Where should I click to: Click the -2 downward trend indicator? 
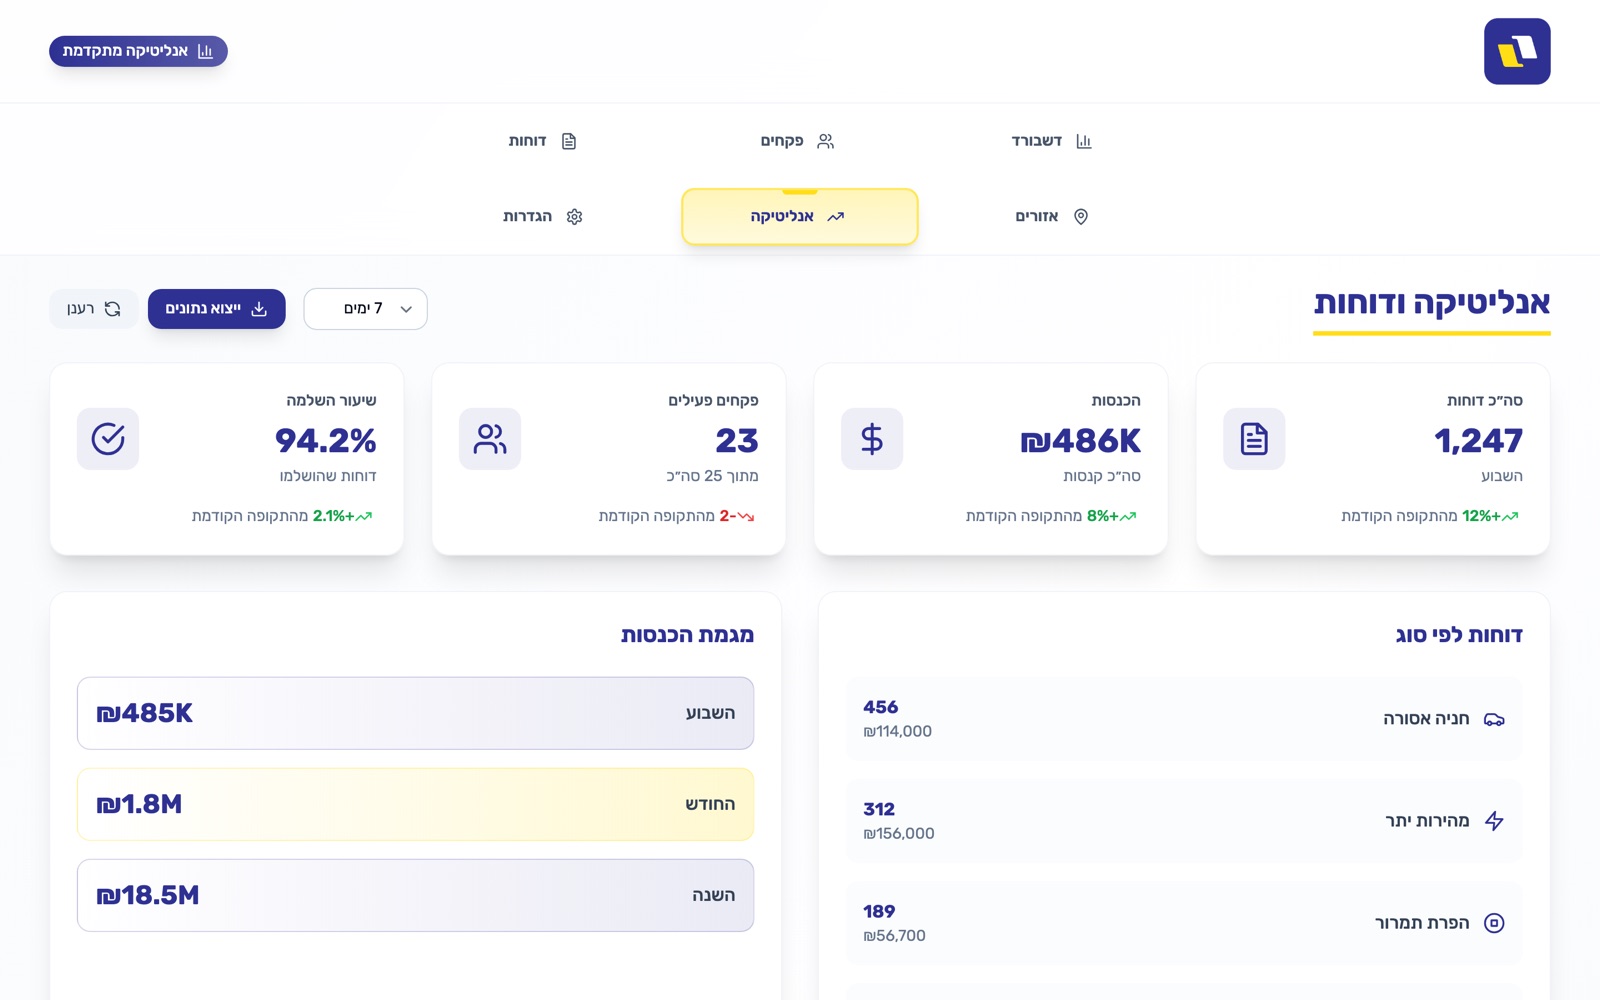[x=737, y=516]
